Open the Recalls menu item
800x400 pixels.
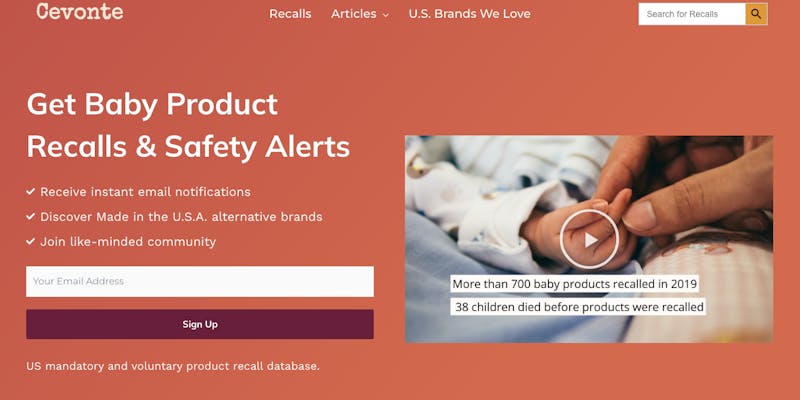click(x=290, y=14)
